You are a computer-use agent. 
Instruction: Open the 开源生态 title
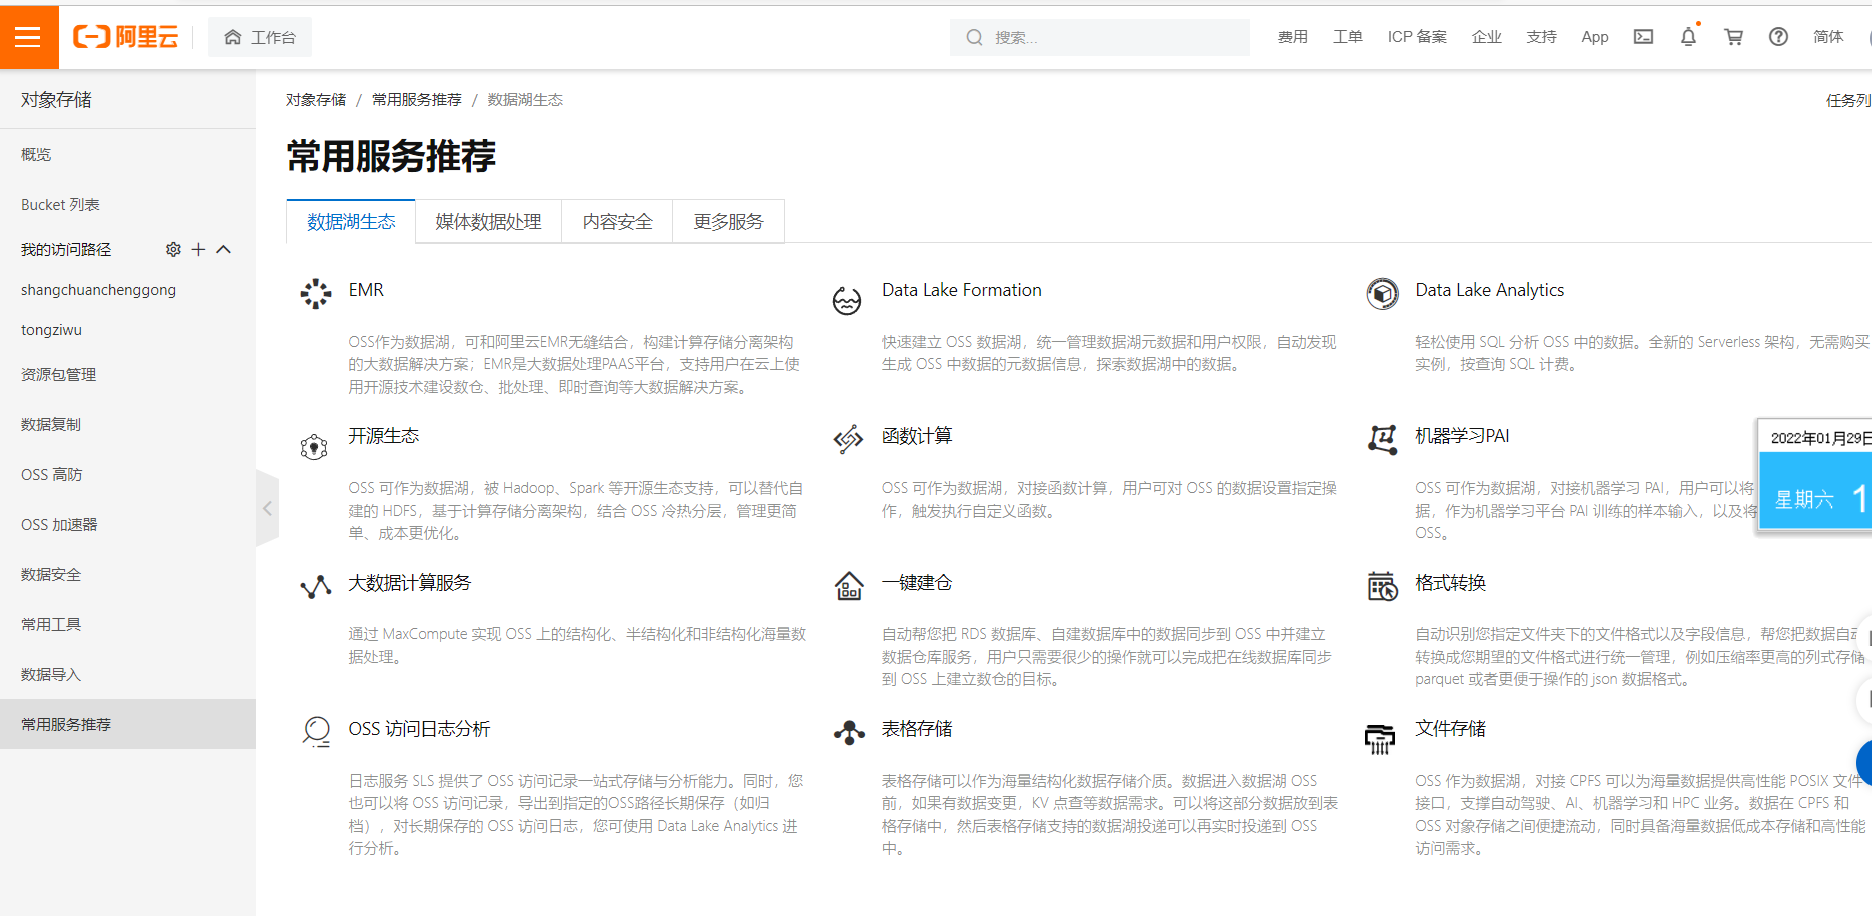tap(384, 436)
